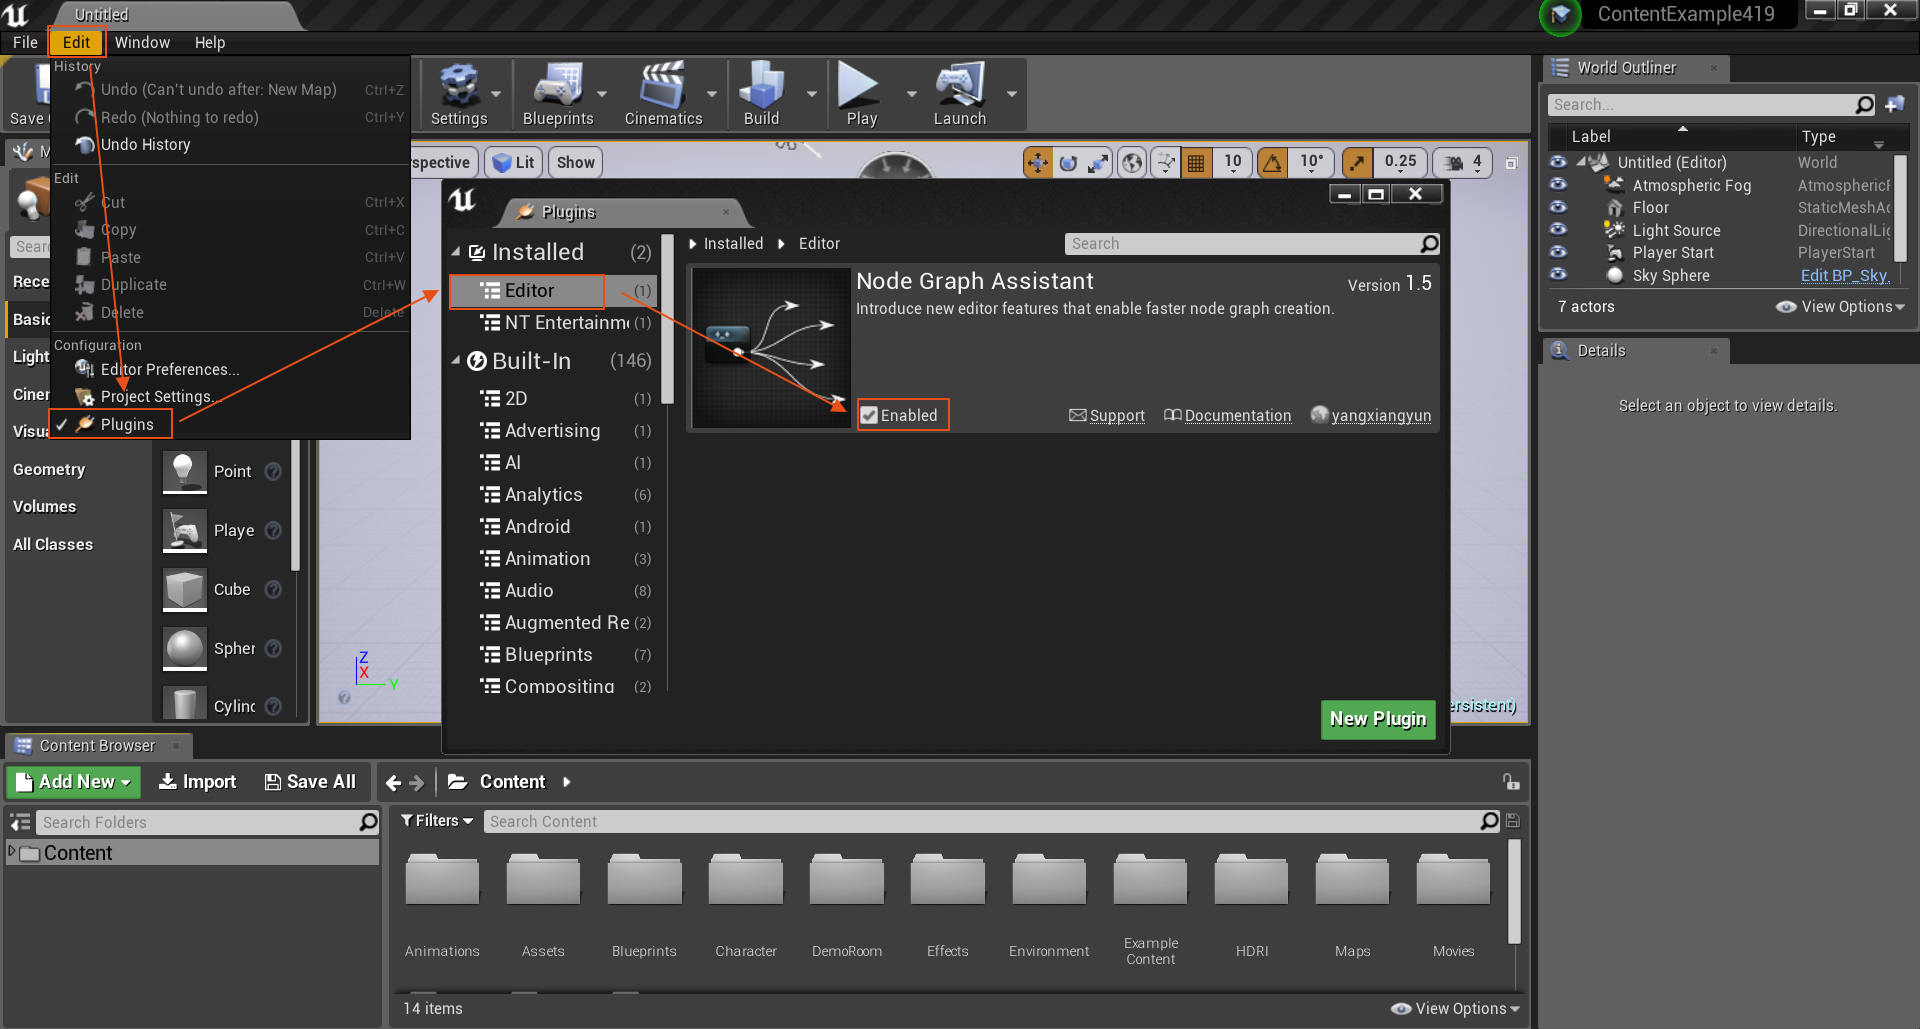Screen dimensions: 1920x1029
Task: Toggle scale snapping in viewport
Action: [1357, 163]
